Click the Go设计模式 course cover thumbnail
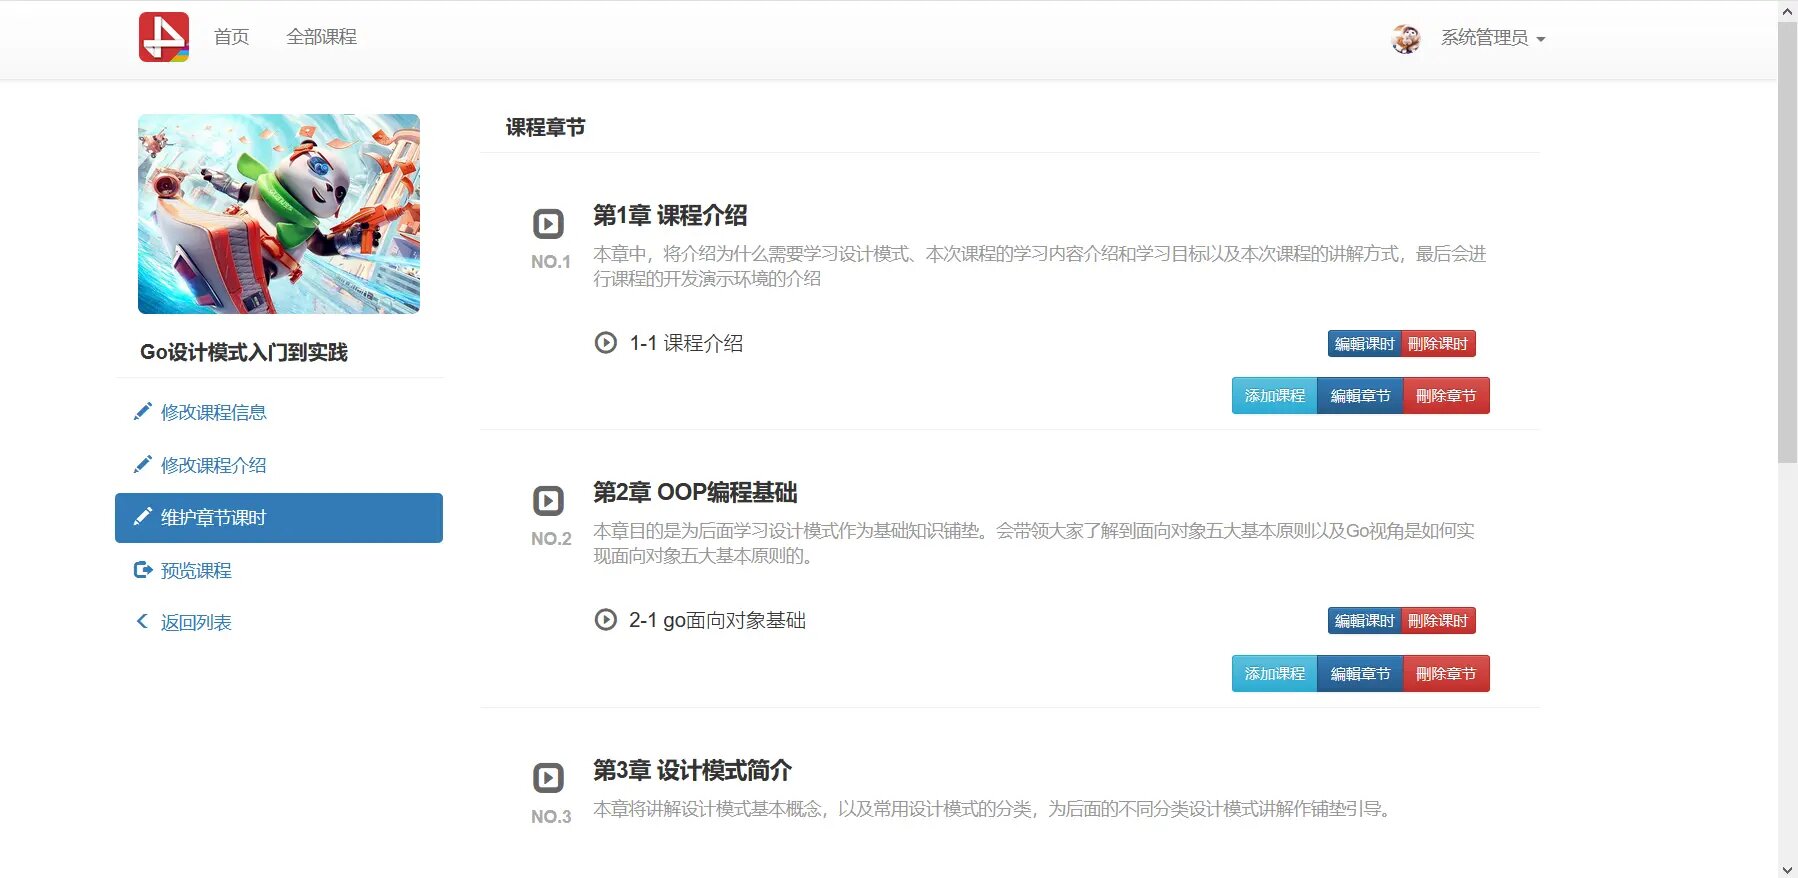The image size is (1798, 878). [x=279, y=214]
